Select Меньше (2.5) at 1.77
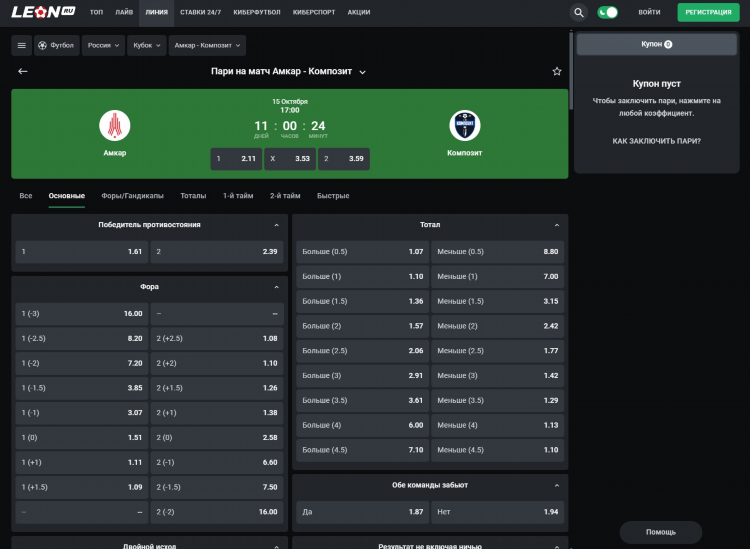Image resolution: width=750 pixels, height=549 pixels. coord(497,351)
